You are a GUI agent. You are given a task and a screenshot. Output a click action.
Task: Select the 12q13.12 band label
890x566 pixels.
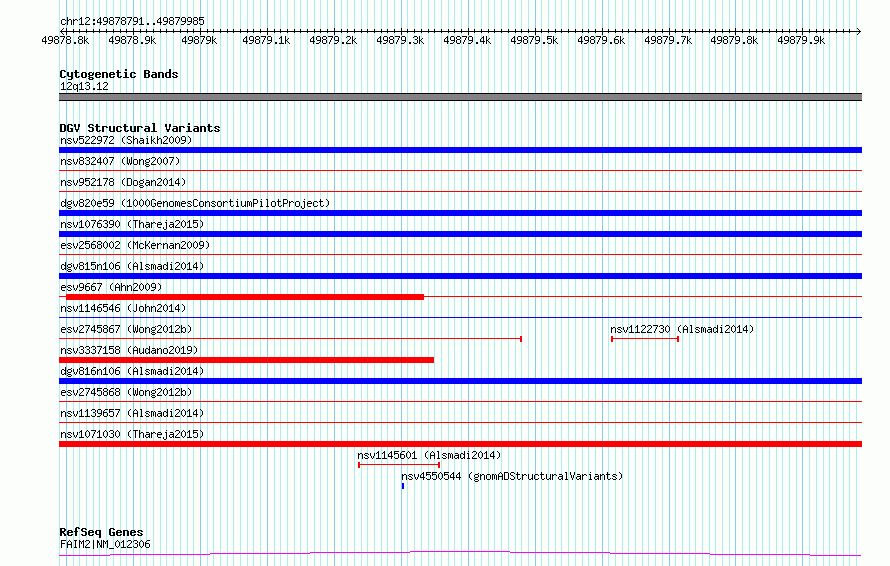coord(84,86)
